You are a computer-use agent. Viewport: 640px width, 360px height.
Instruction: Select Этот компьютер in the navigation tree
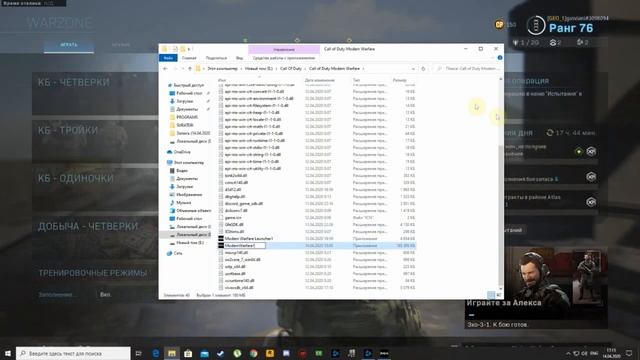pos(189,162)
